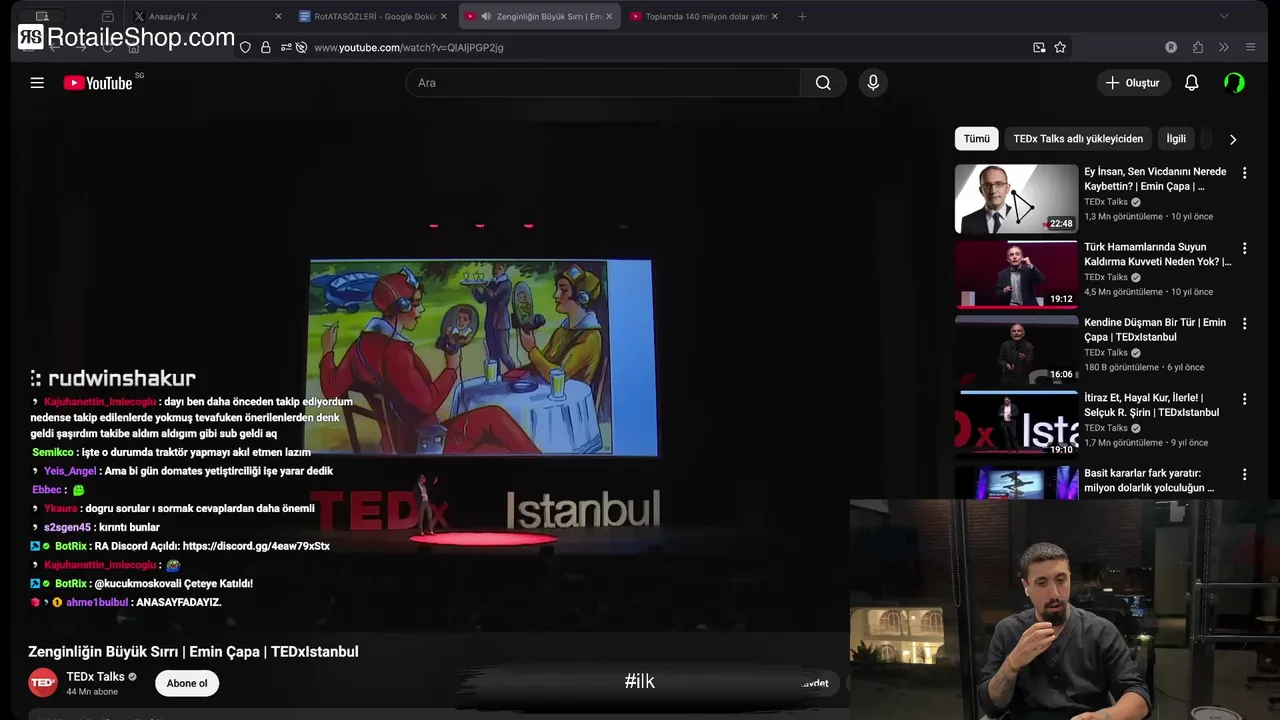Screen dimensions: 1280x720
Task: Click the search magnifier button
Action: coord(823,83)
